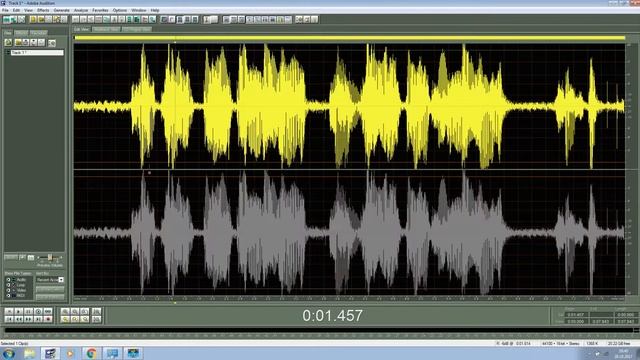
Task: Open the Sort By dropdown in Files panel
Action: point(50,280)
